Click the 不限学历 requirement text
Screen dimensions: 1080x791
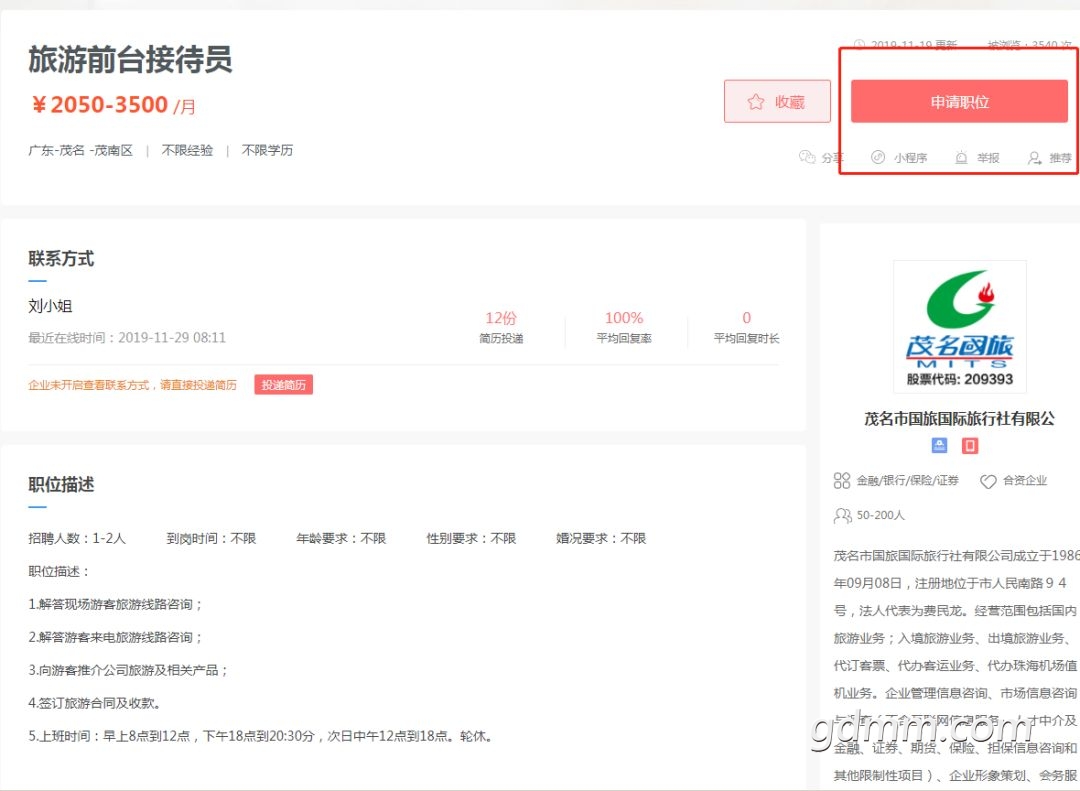[267, 150]
